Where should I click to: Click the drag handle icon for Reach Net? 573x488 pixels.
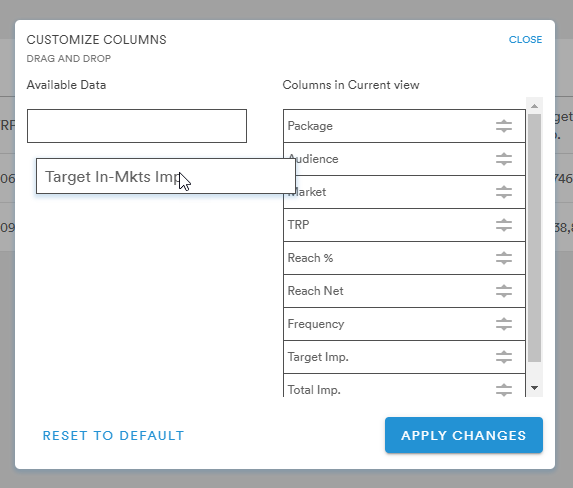[504, 291]
